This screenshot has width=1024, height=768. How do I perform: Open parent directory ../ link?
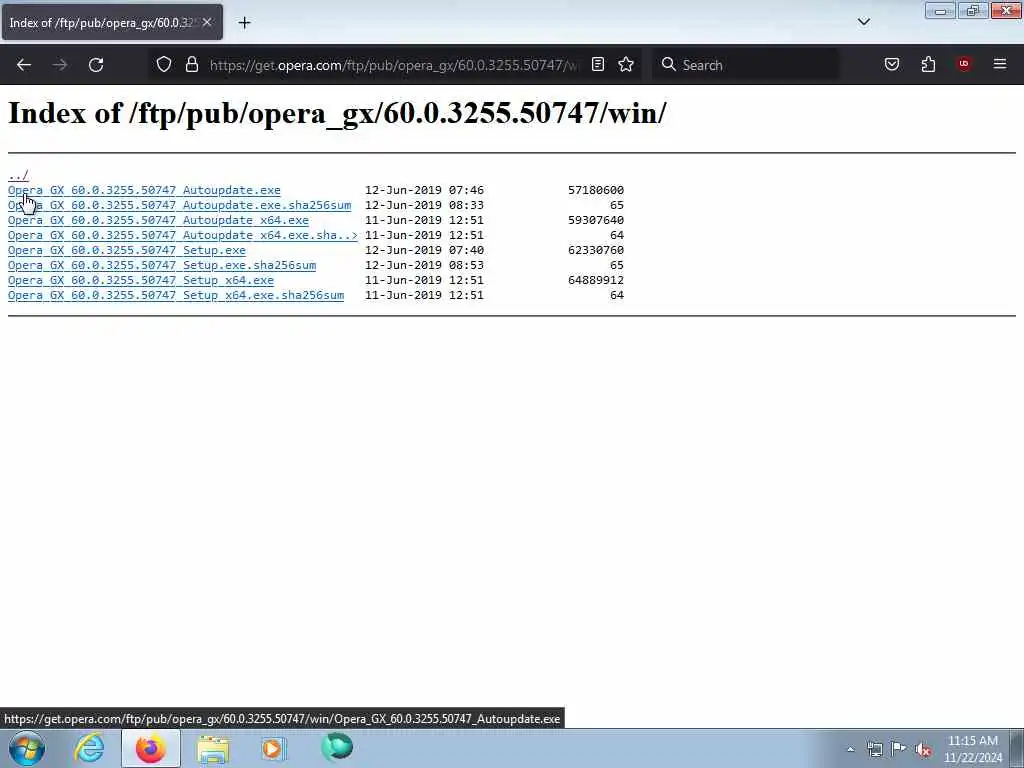(x=18, y=175)
